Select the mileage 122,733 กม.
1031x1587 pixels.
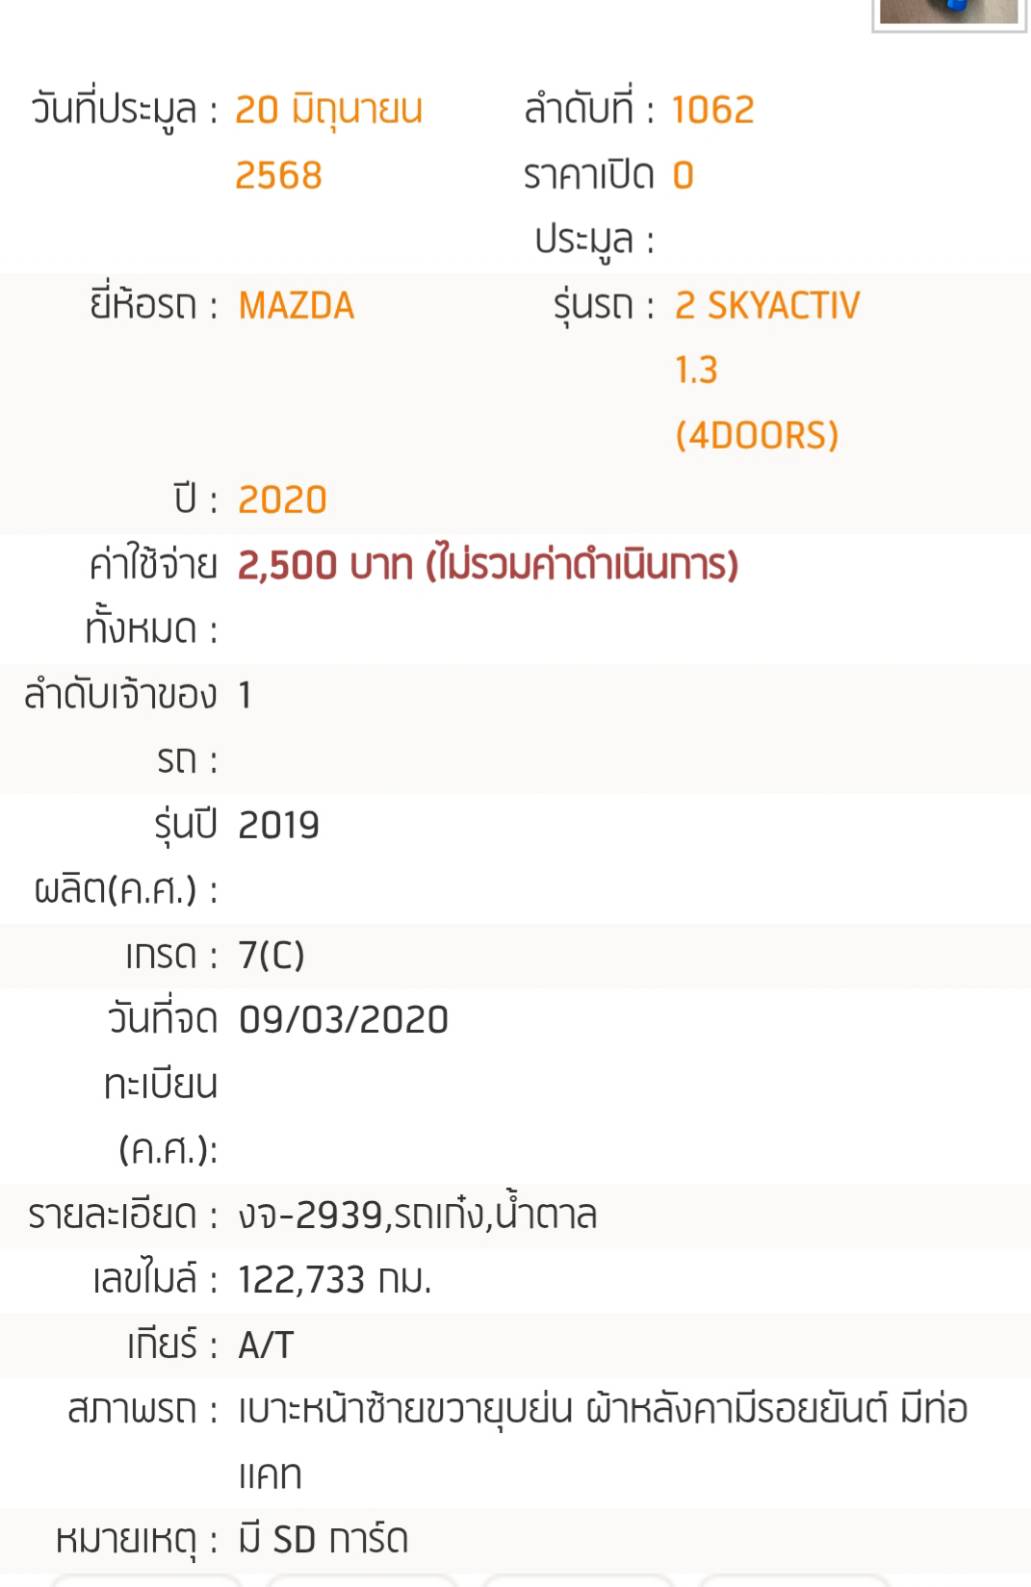click(x=334, y=1280)
